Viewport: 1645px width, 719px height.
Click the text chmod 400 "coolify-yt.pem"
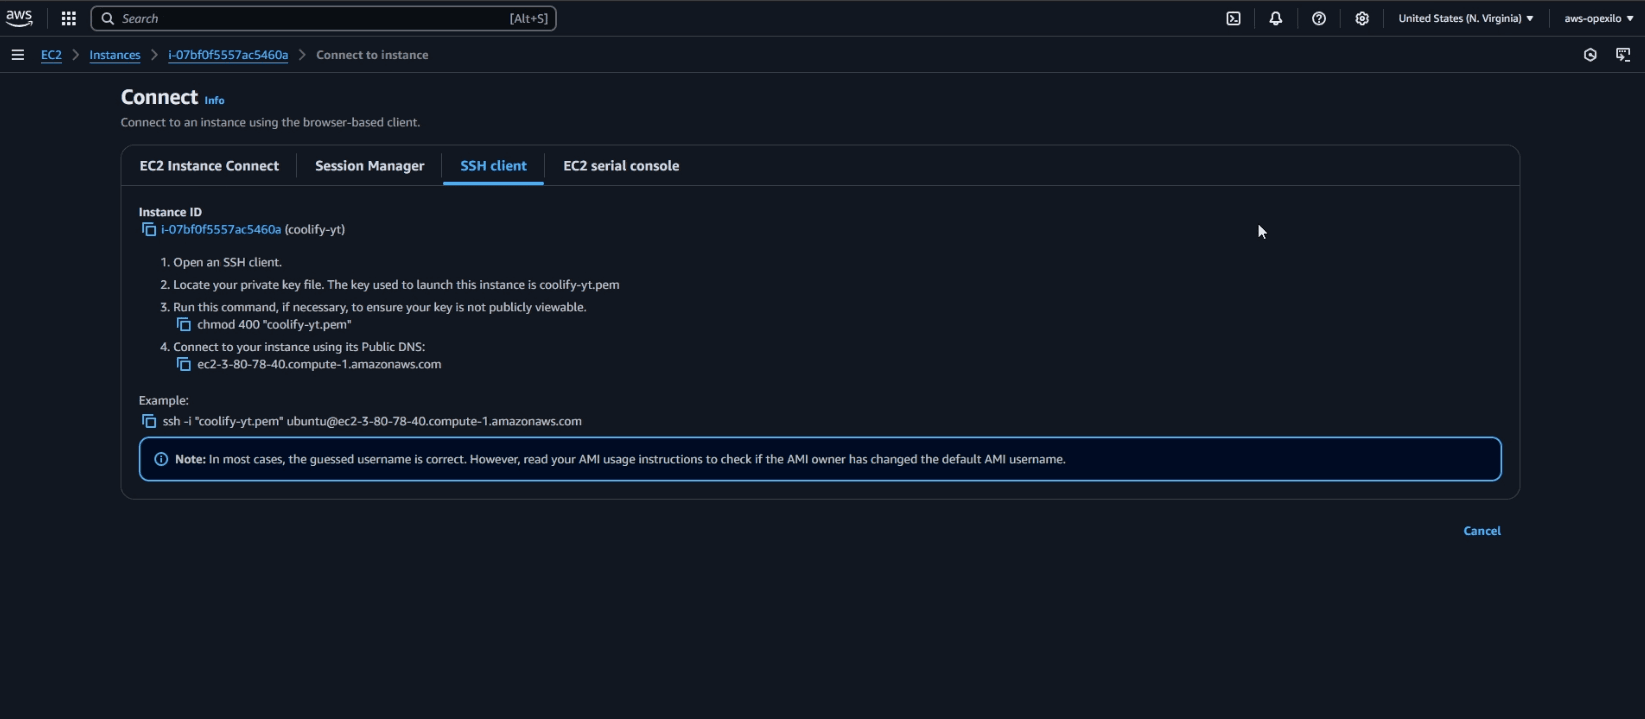point(274,324)
